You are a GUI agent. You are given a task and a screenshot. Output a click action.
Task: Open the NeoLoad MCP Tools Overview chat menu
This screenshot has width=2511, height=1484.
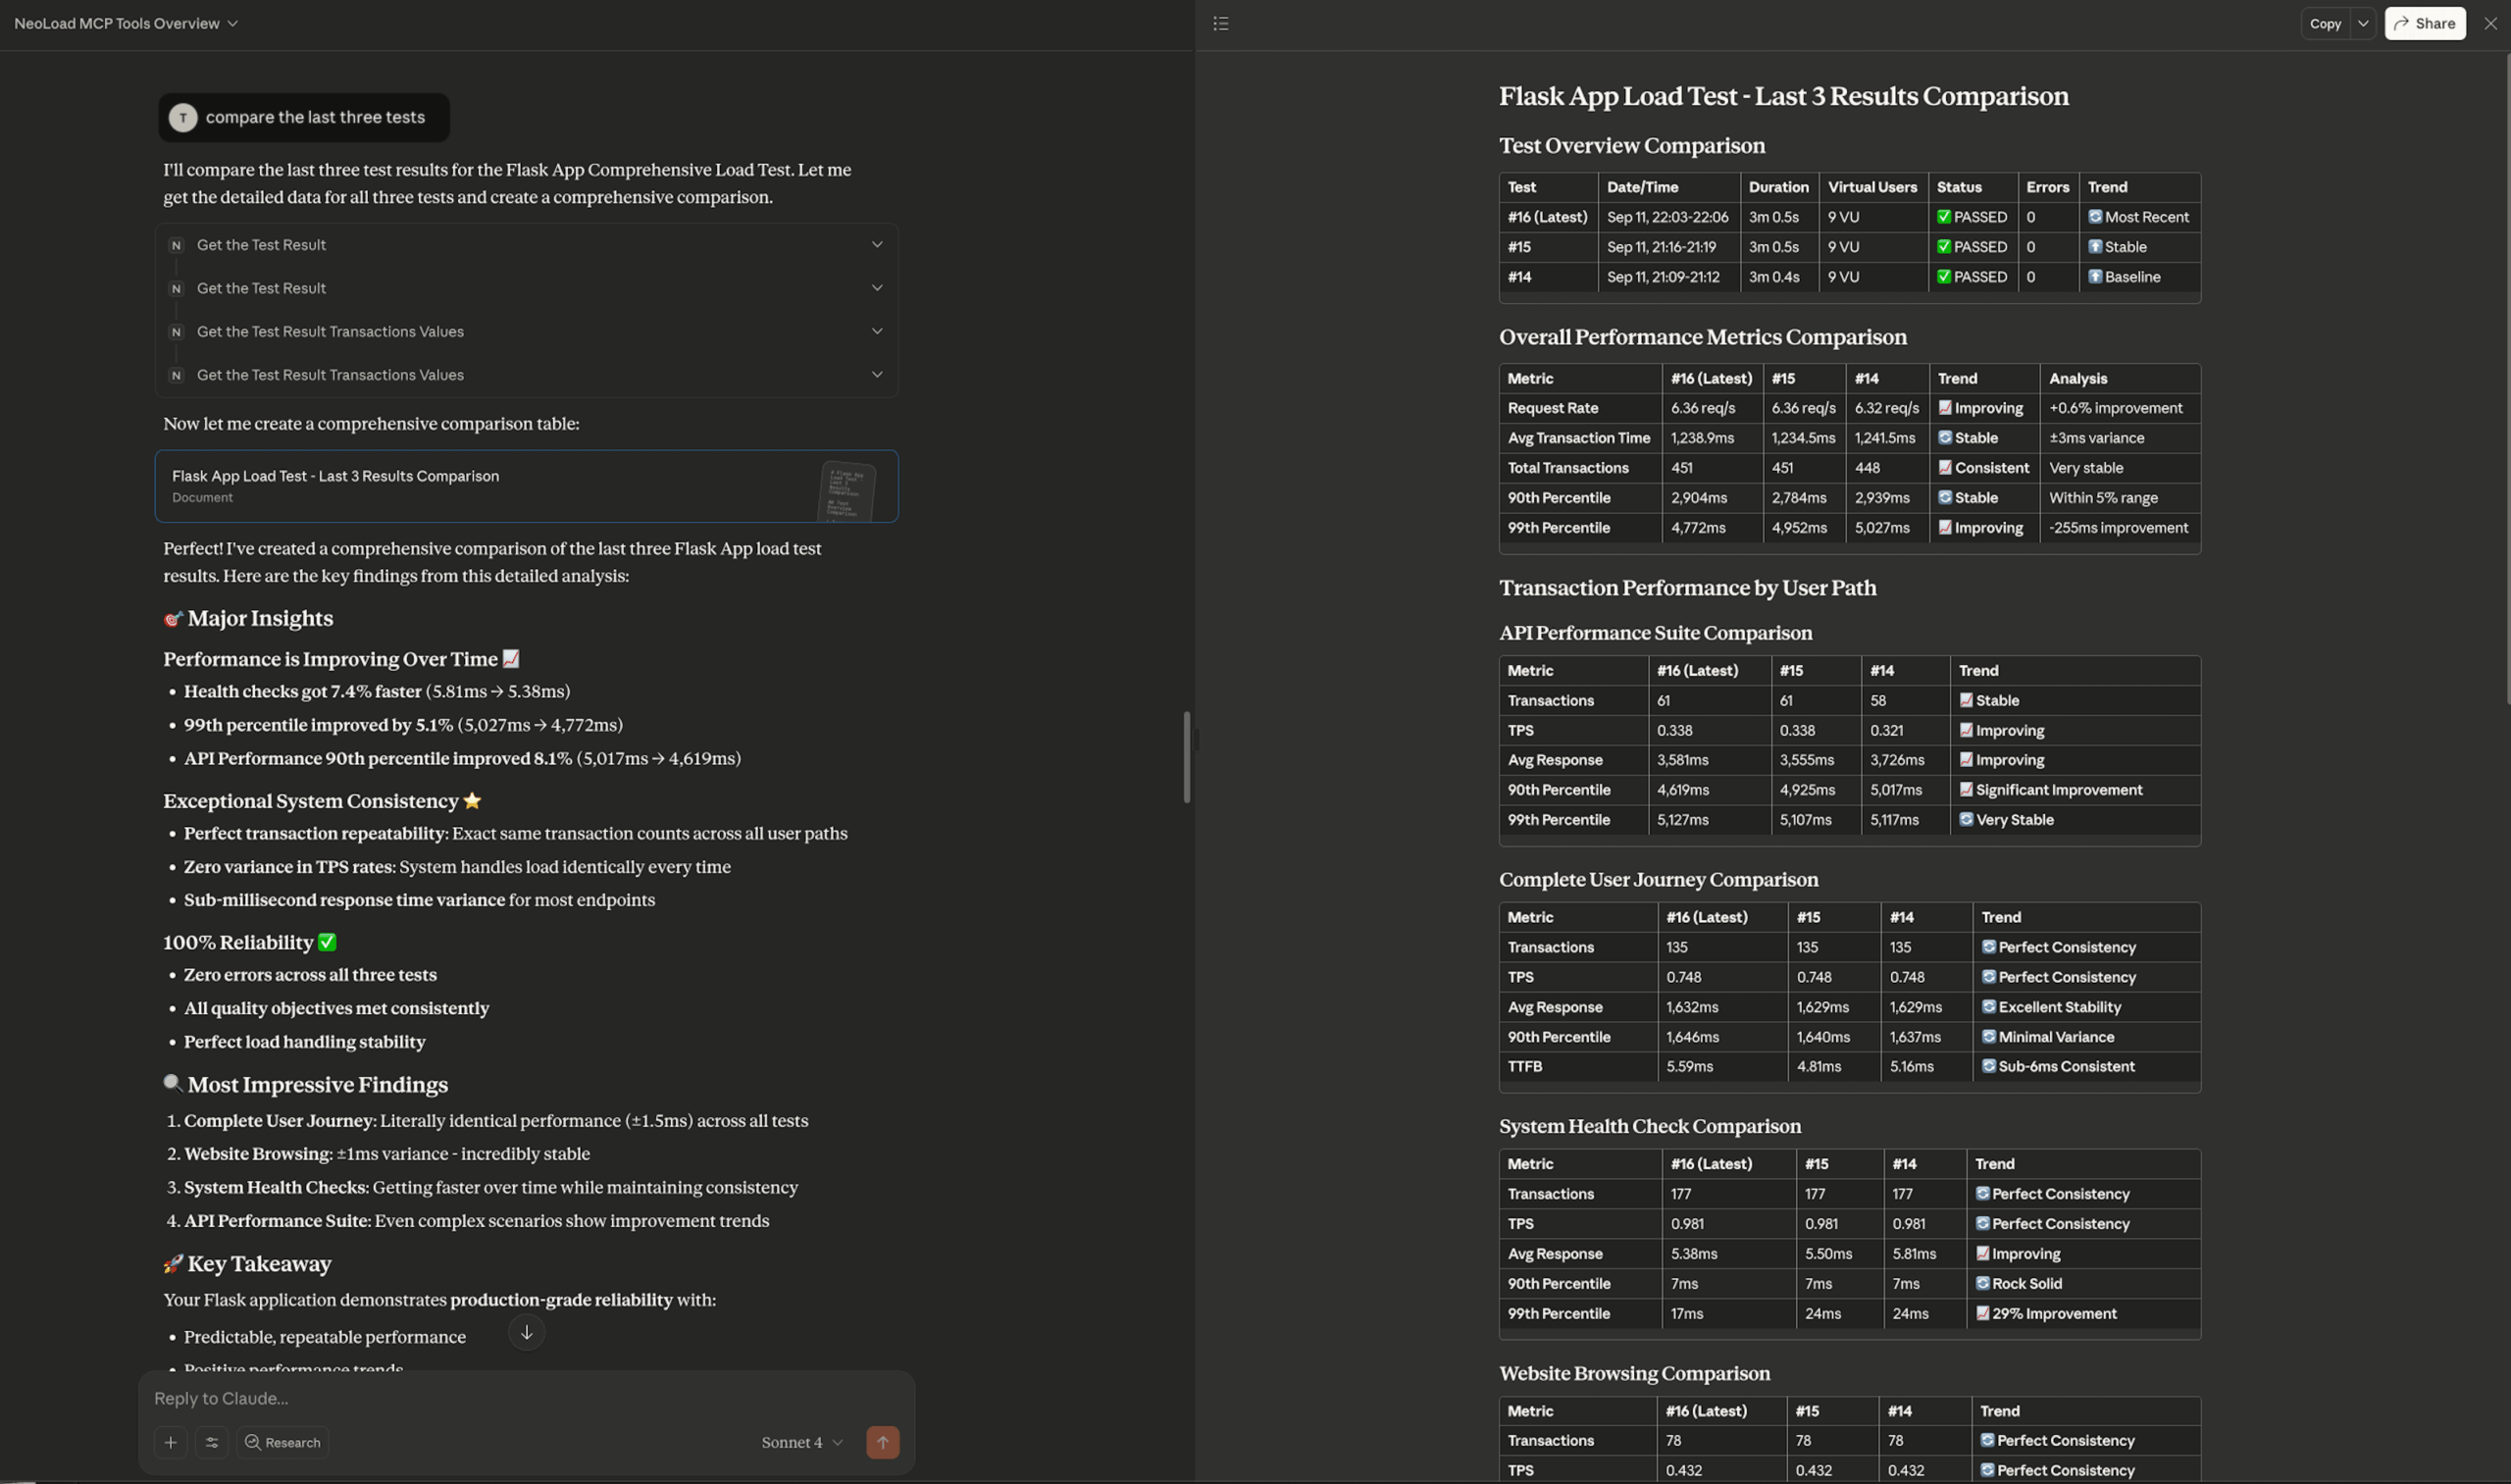(x=126, y=23)
